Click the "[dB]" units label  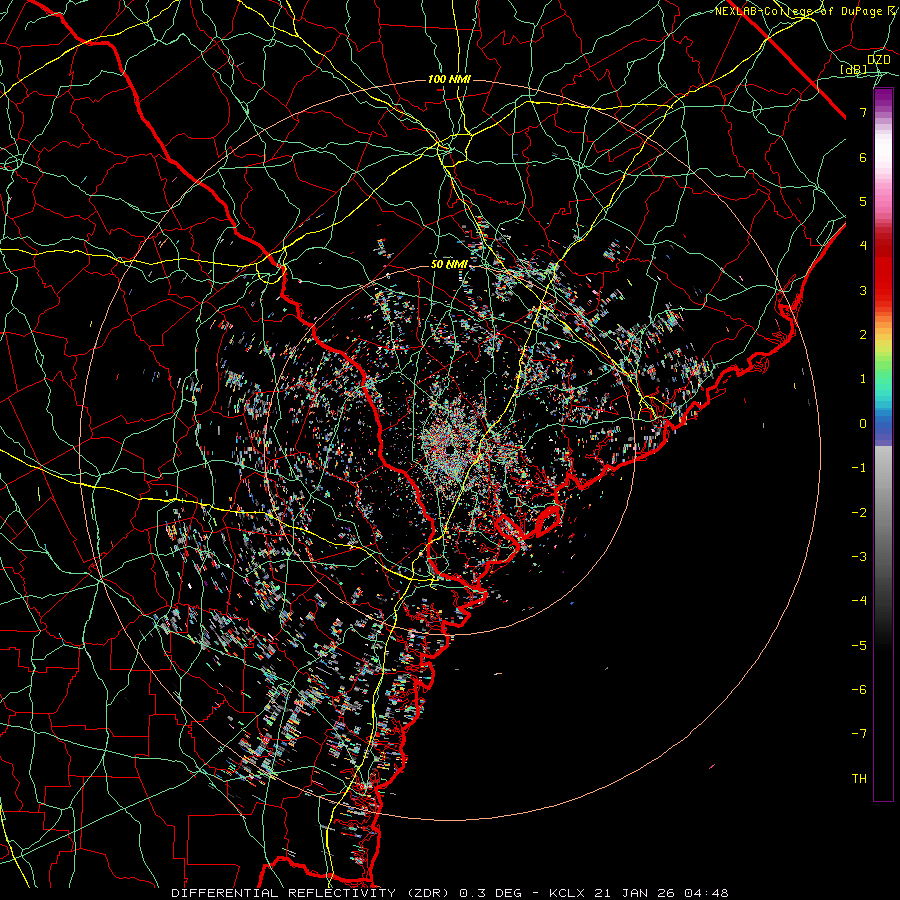854,70
